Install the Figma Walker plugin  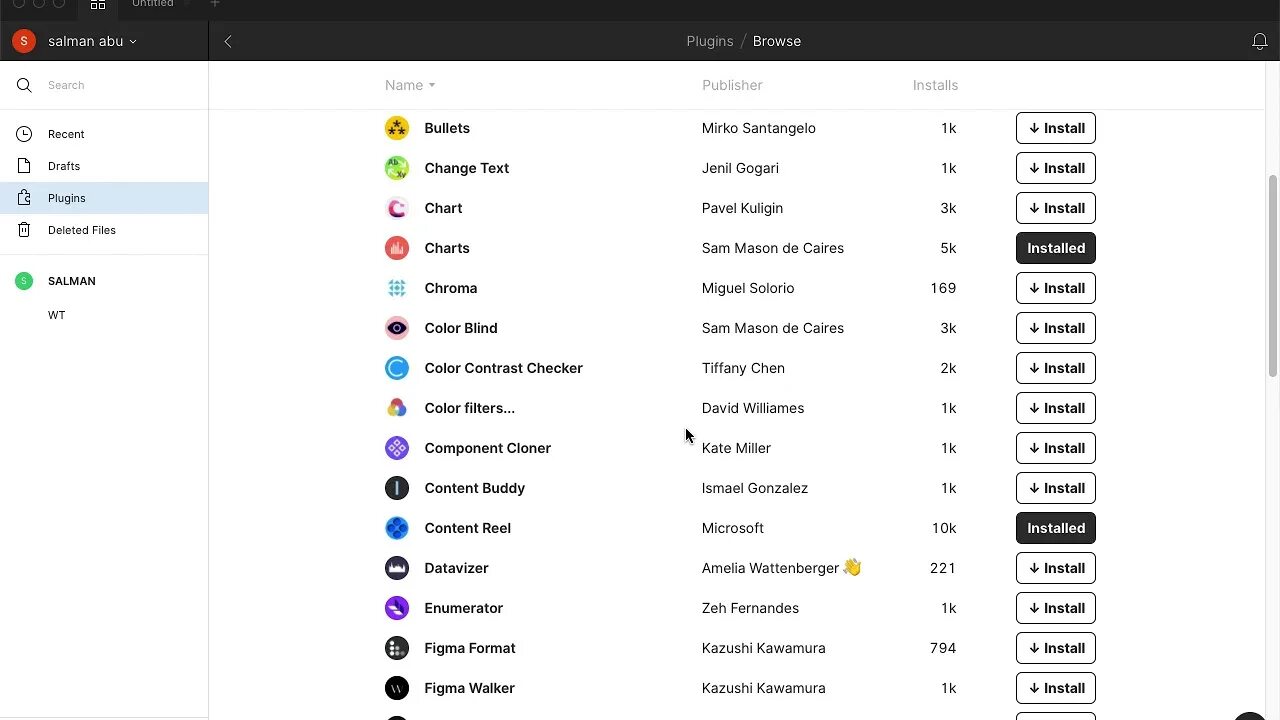tap(1056, 688)
